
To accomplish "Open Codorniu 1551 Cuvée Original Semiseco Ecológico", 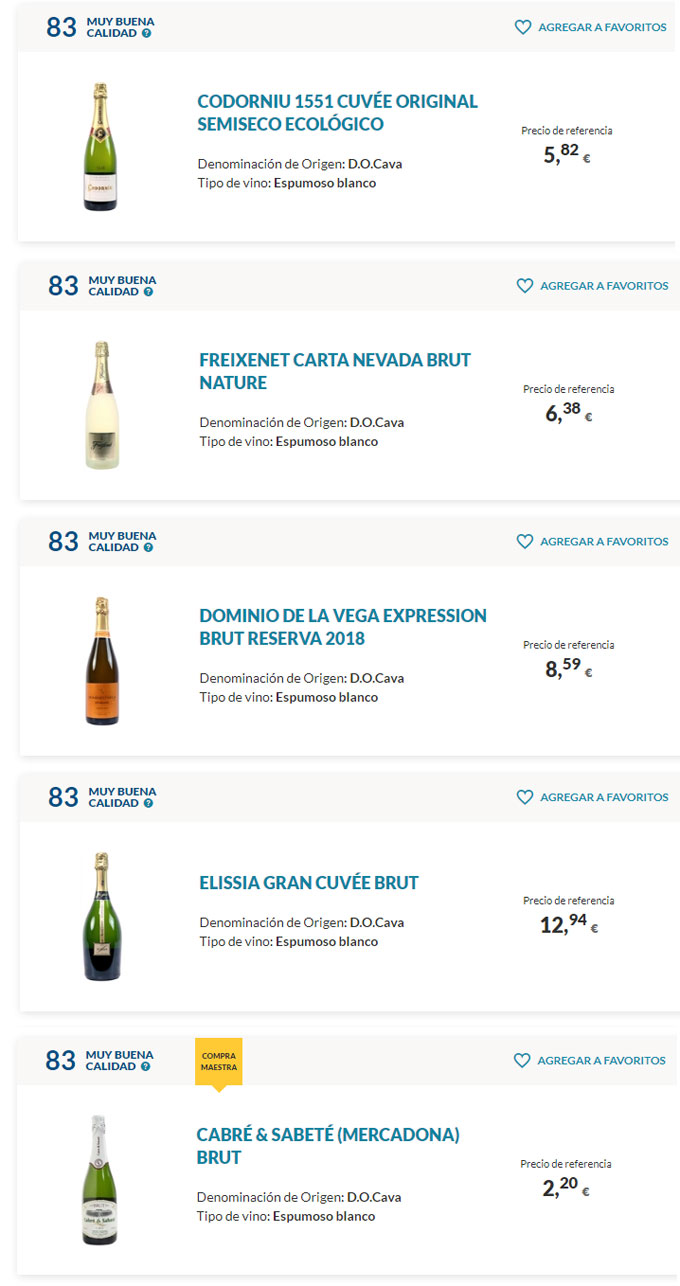I will click(337, 113).
